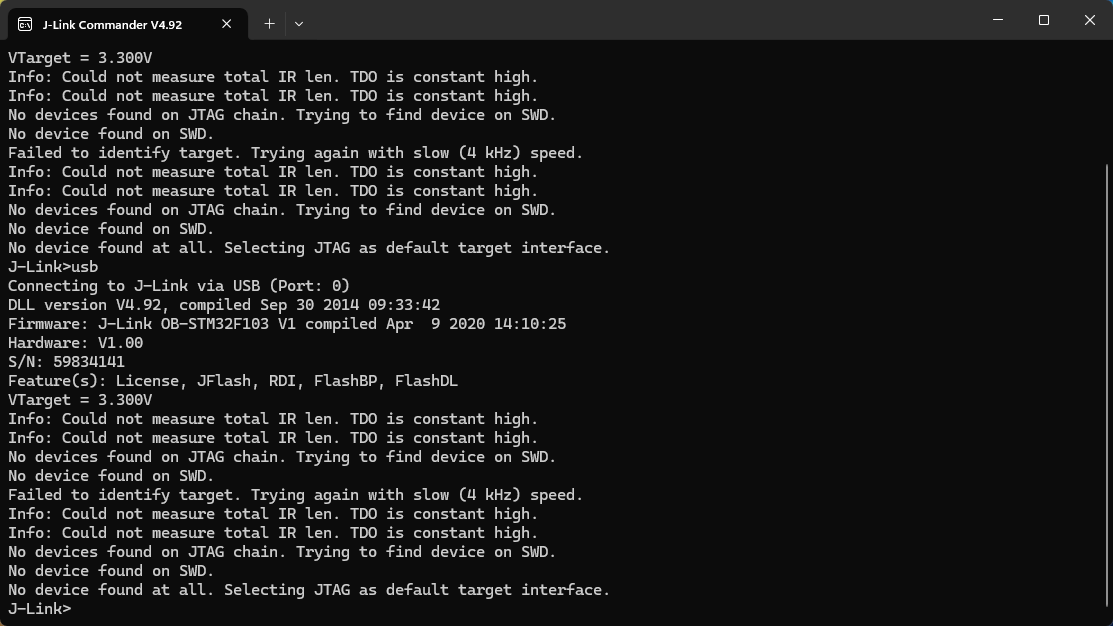Open a new tab with the plus button
The image size is (1113, 626).
tap(269, 23)
